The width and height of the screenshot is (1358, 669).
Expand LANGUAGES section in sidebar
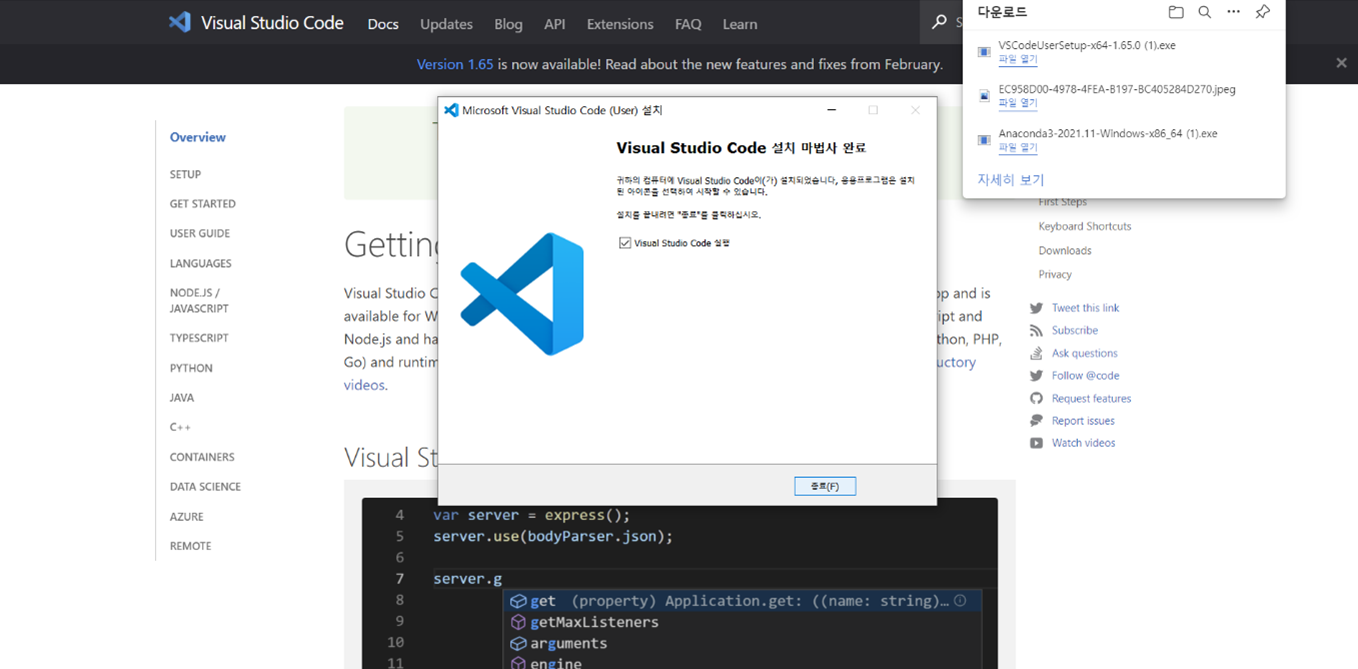click(x=200, y=263)
